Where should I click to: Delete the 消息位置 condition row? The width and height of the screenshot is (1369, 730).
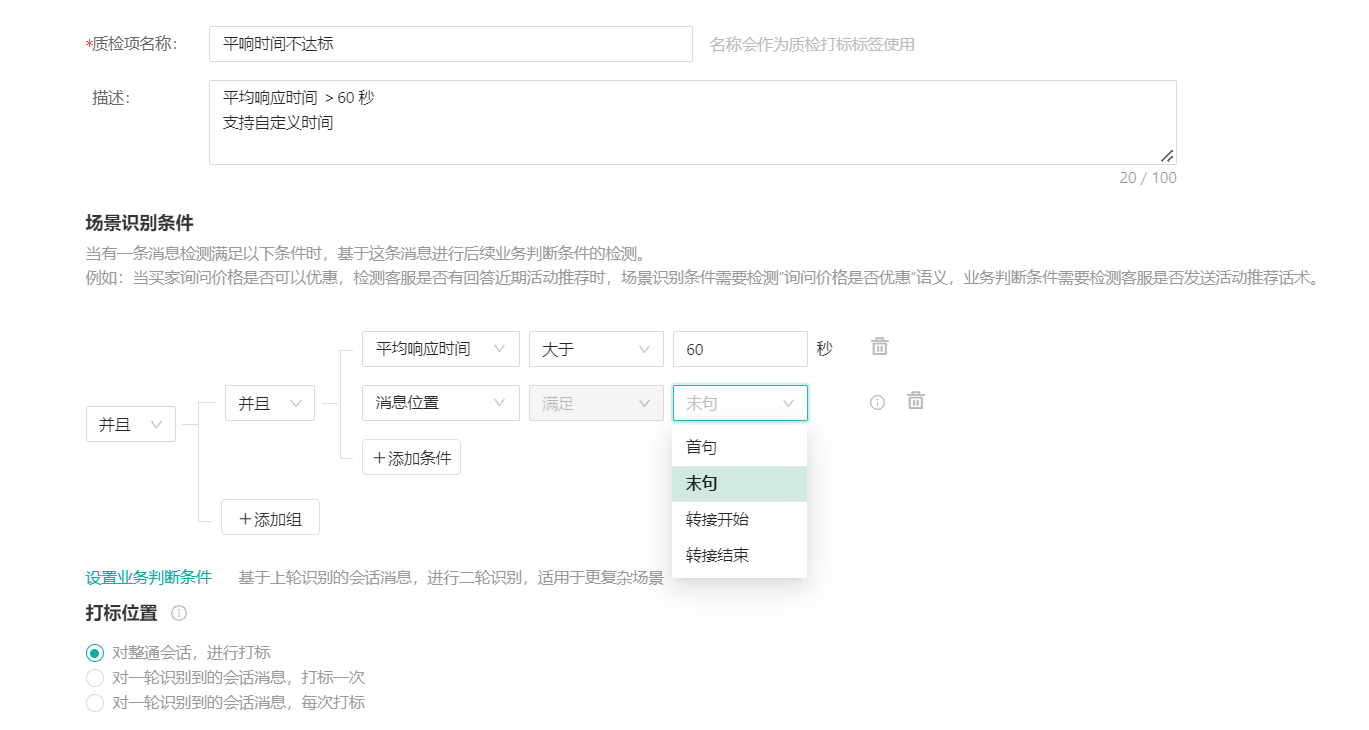pyautogui.click(x=915, y=401)
